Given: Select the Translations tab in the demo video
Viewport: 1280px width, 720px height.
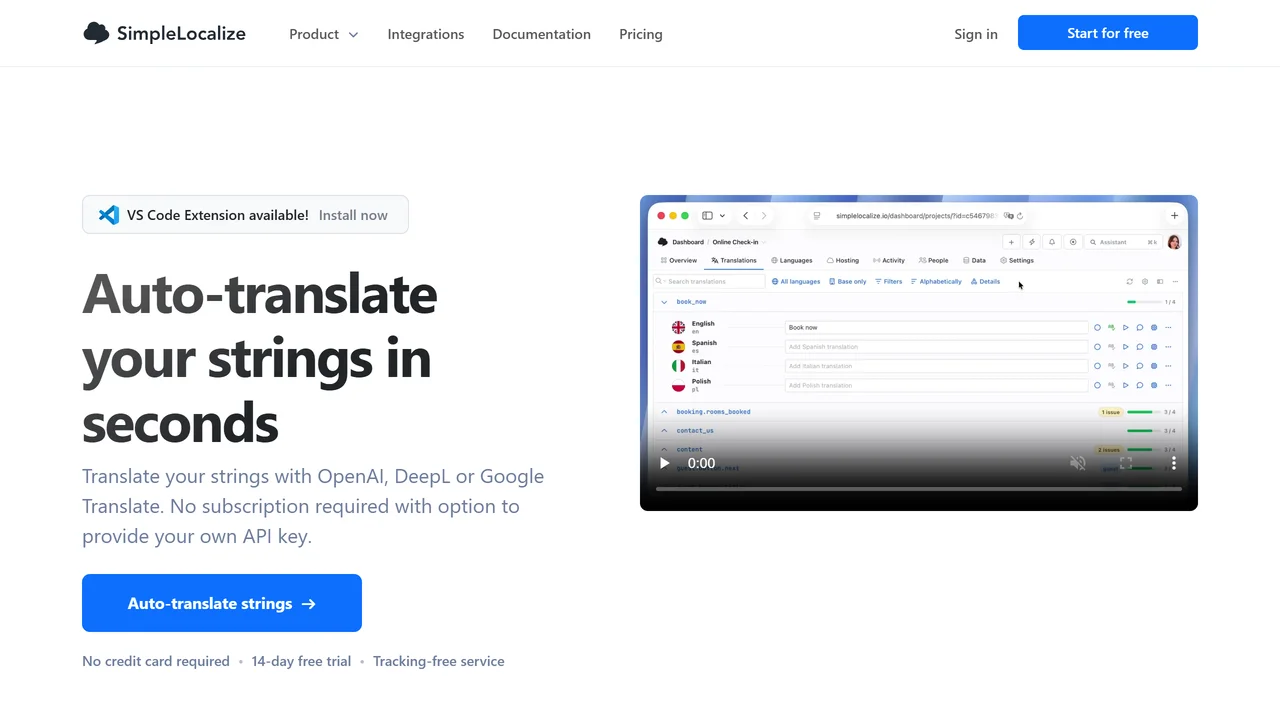Looking at the screenshot, I should point(734,260).
